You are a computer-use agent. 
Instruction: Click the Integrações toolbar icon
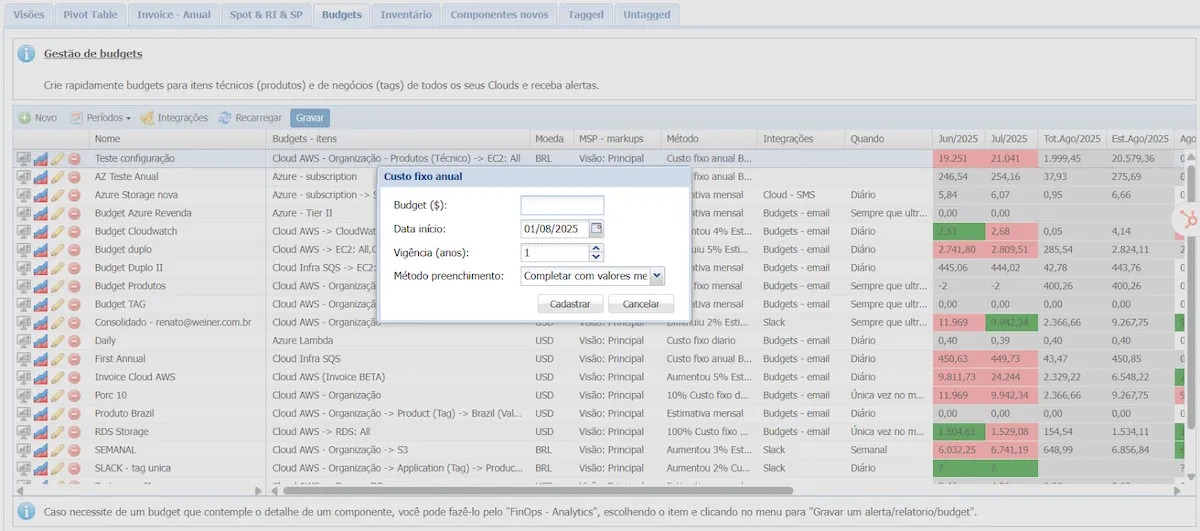coord(147,118)
